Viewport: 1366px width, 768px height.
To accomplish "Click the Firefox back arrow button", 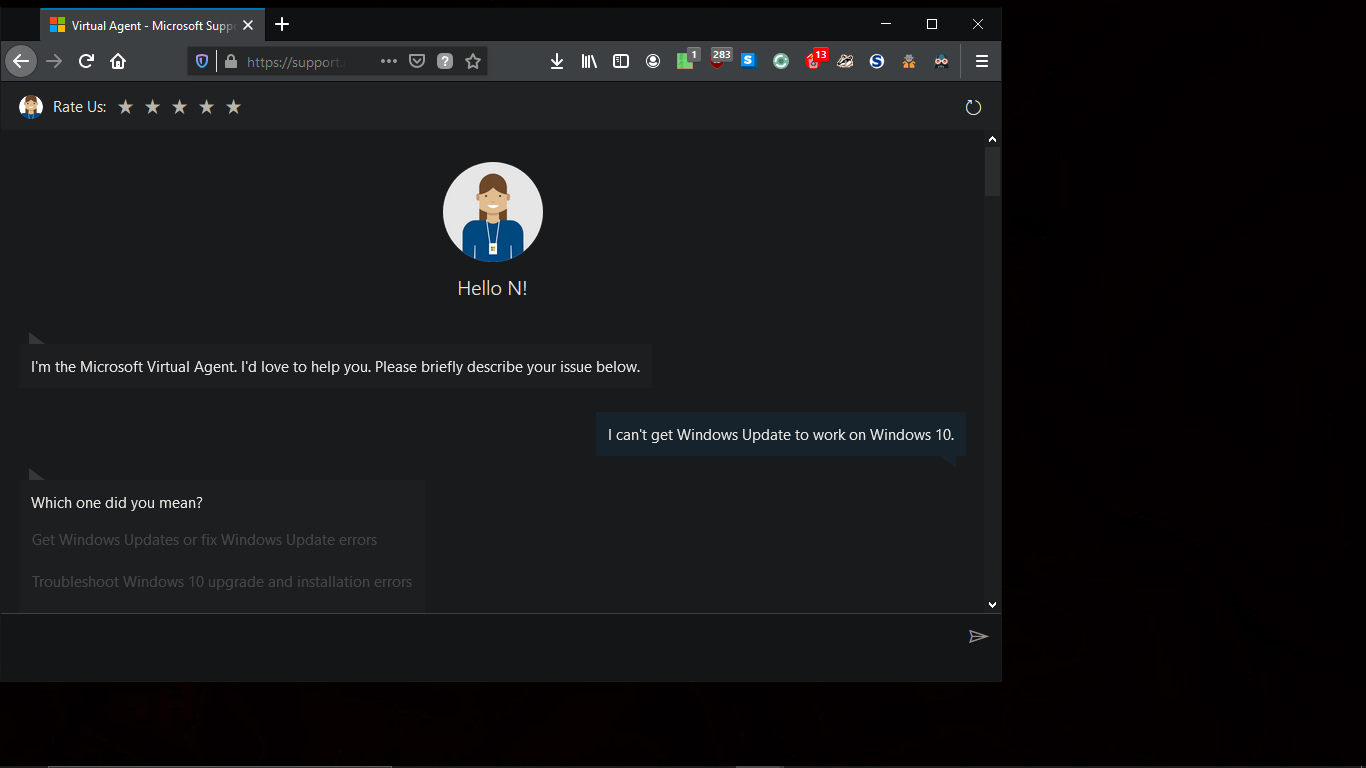I will pos(21,61).
